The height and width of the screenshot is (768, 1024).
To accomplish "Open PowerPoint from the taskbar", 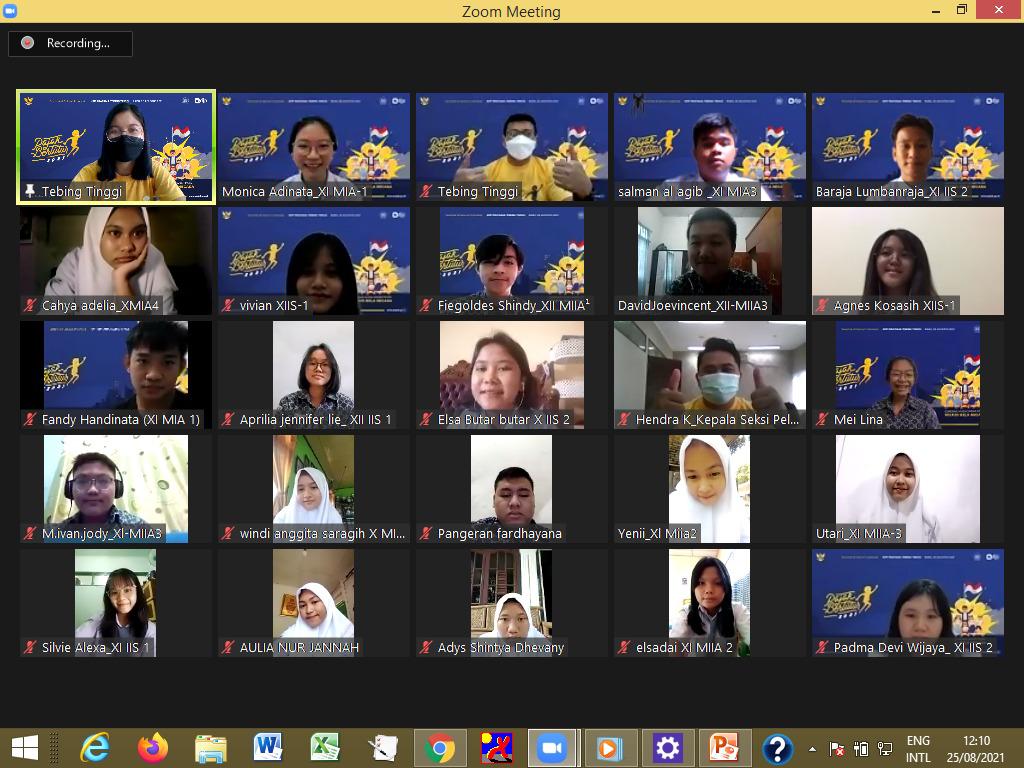I will click(x=723, y=748).
